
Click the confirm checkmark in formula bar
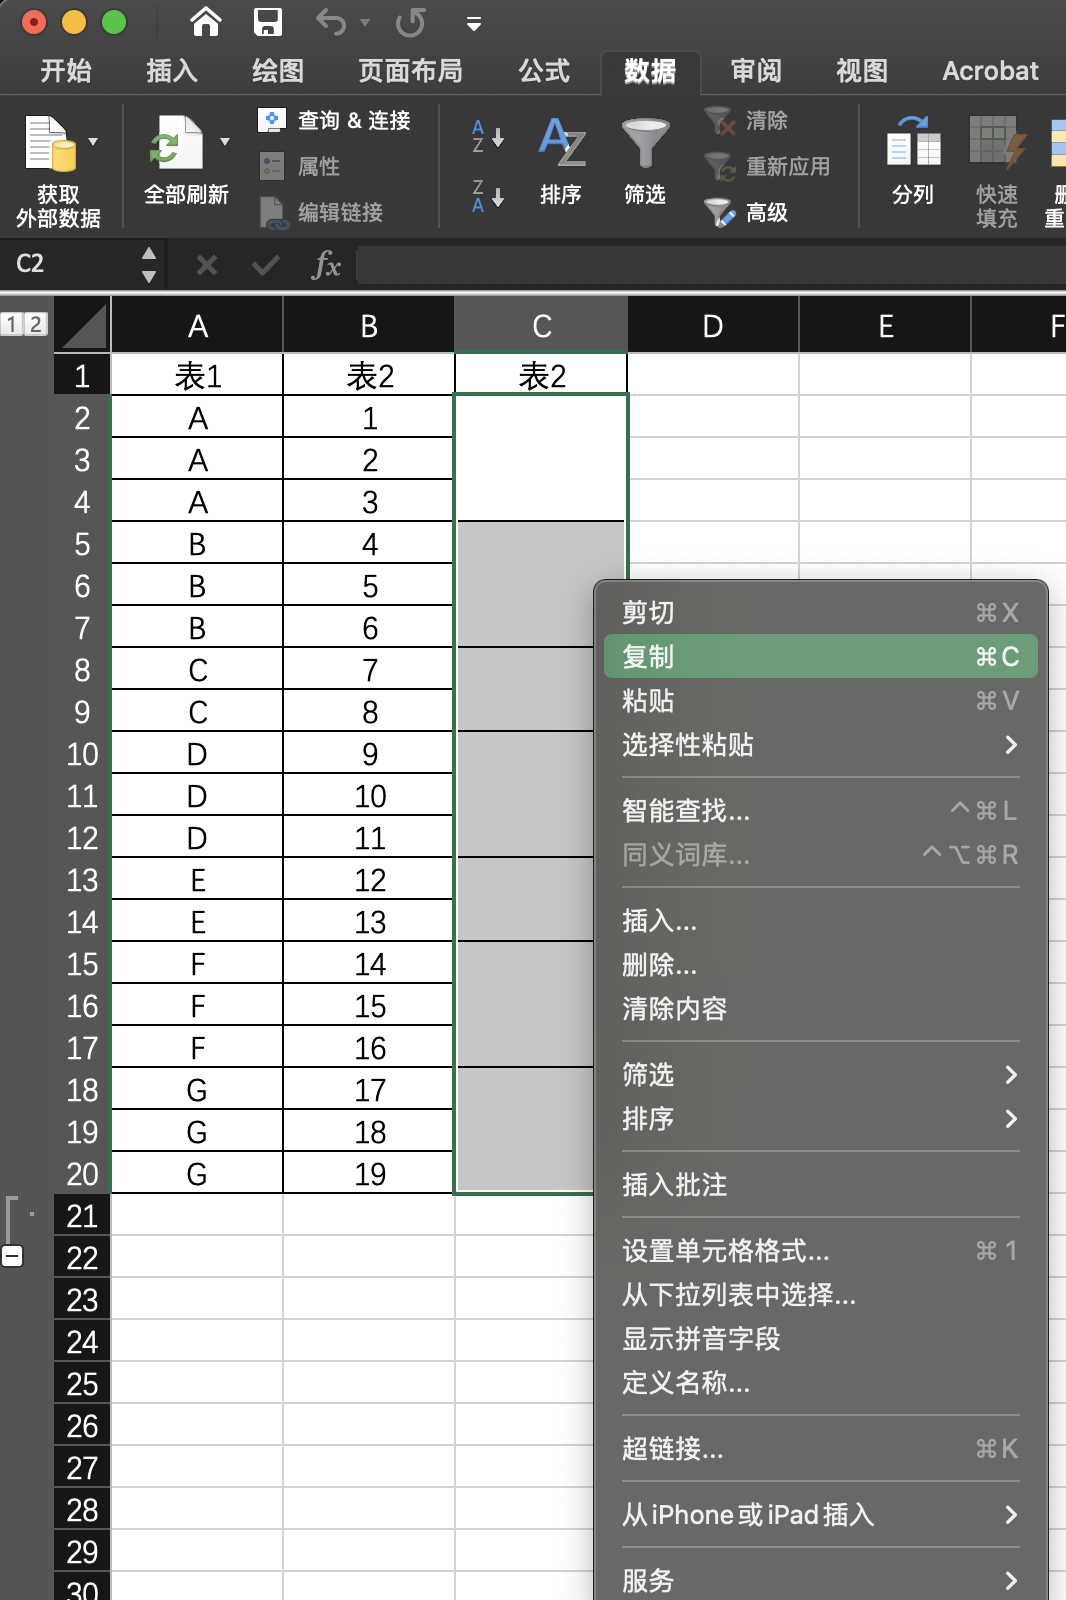(x=266, y=265)
